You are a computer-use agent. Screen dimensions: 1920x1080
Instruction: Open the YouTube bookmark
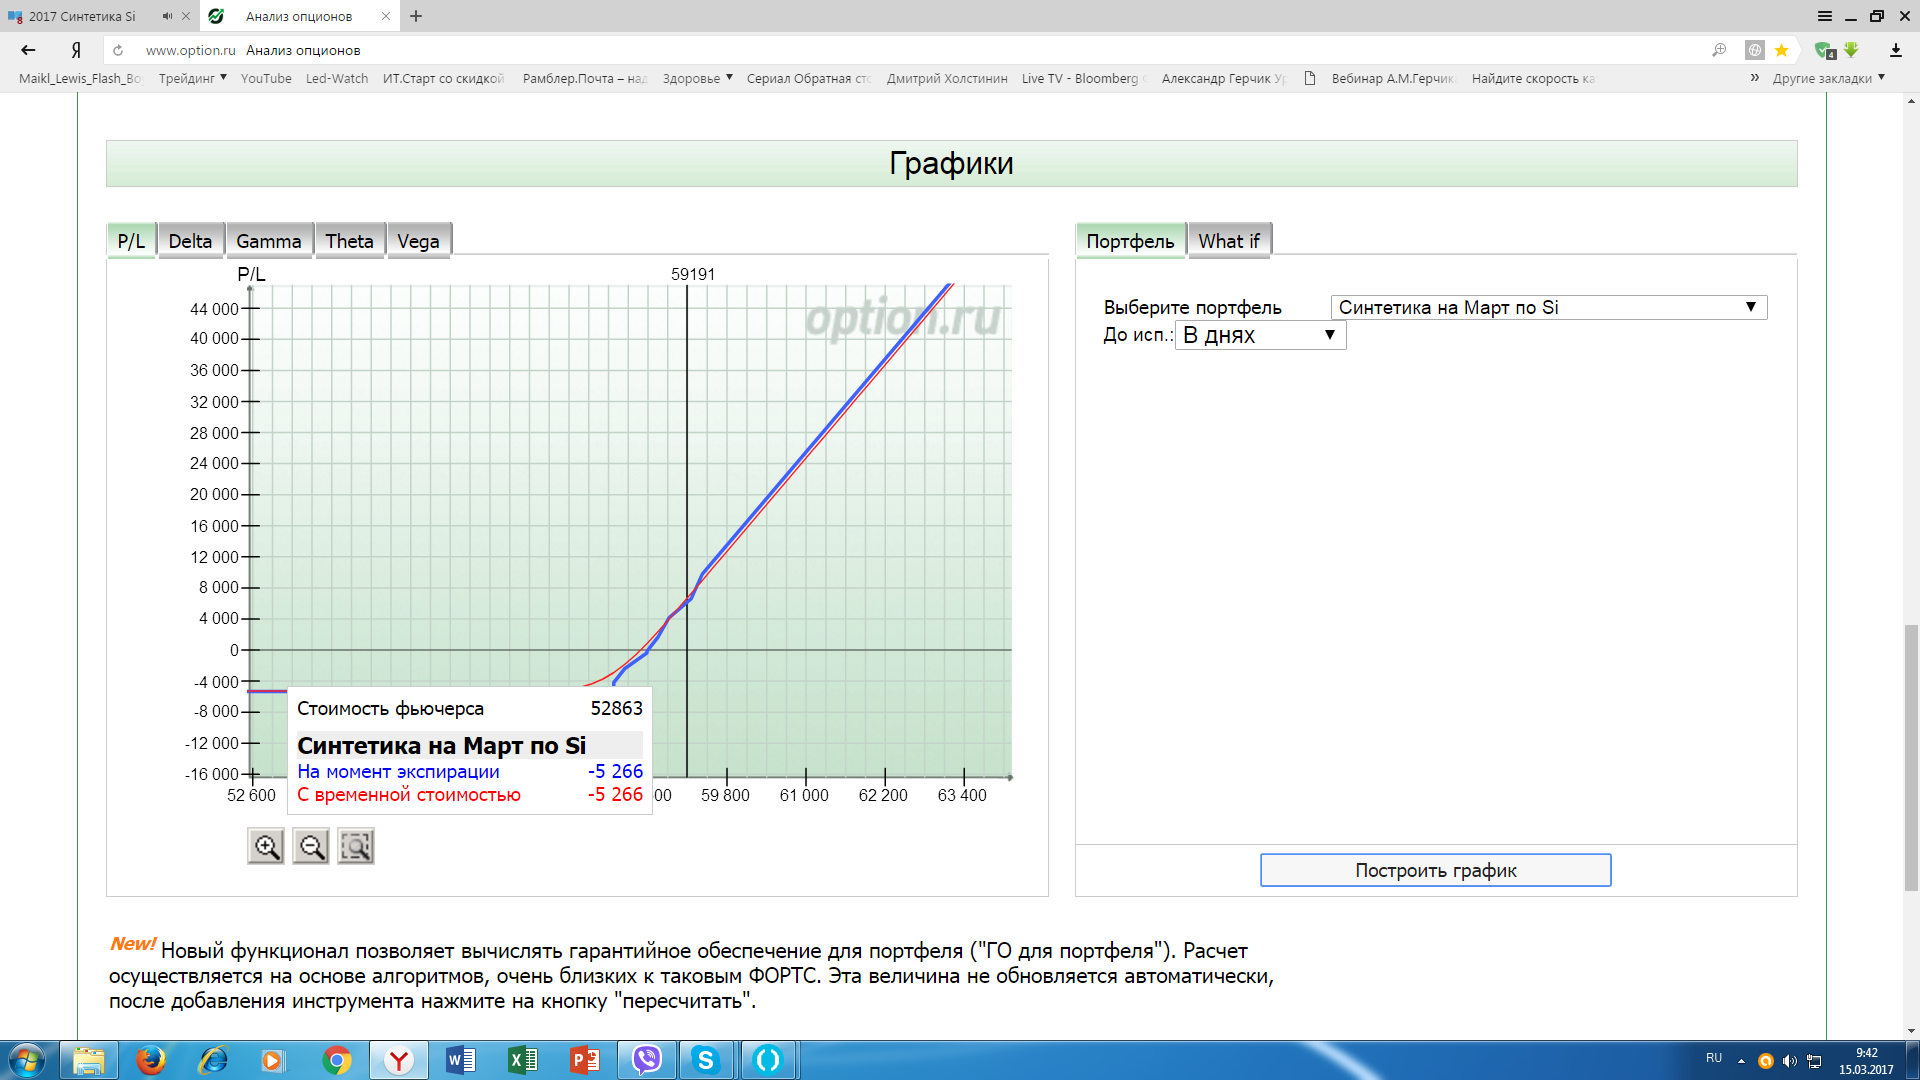click(x=266, y=78)
